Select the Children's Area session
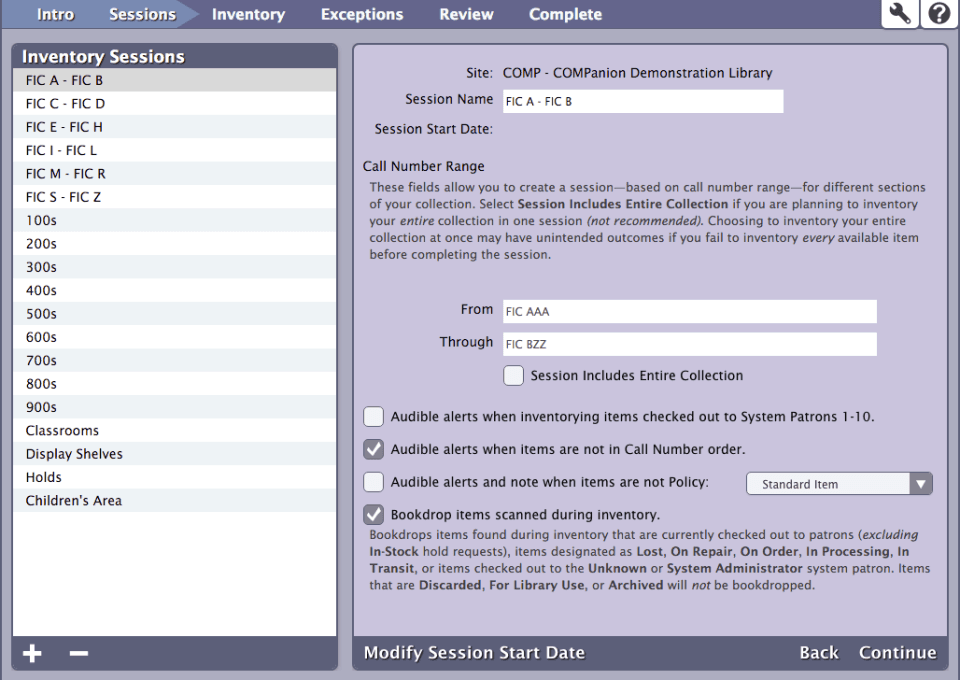Viewport: 960px width, 680px height. pyautogui.click(x=74, y=501)
